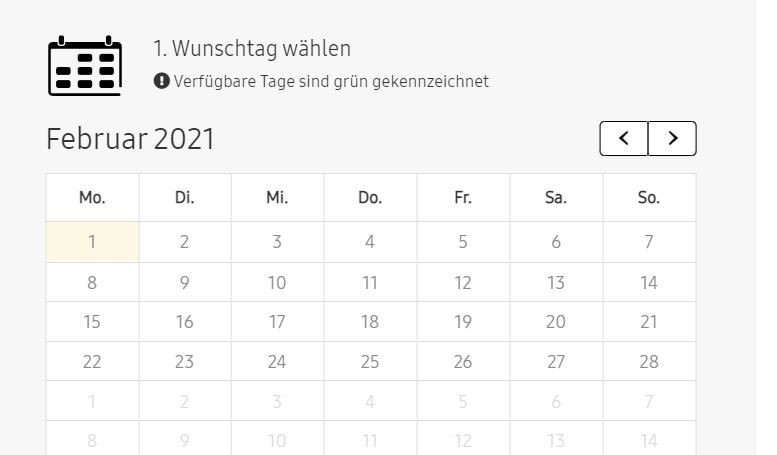
Task: Click the So. weekday column header
Action: click(649, 198)
